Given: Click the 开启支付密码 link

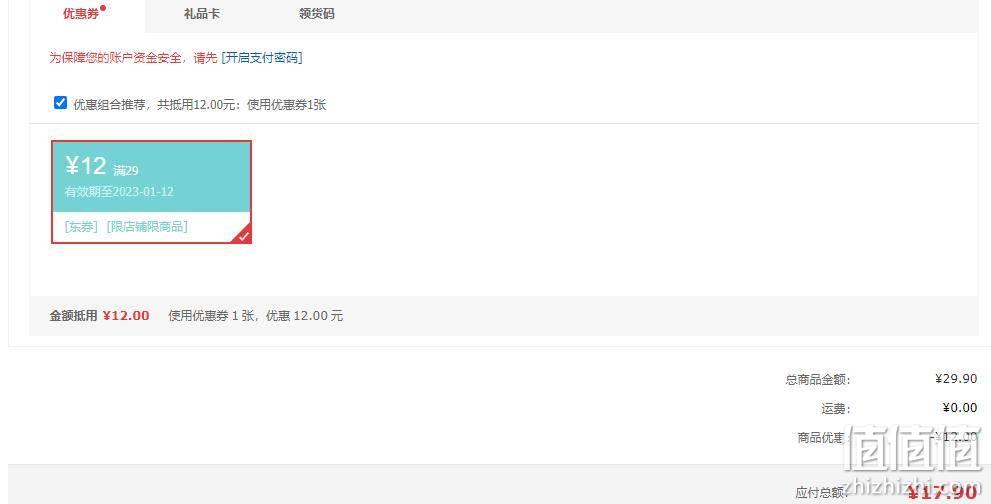Looking at the screenshot, I should (262, 58).
